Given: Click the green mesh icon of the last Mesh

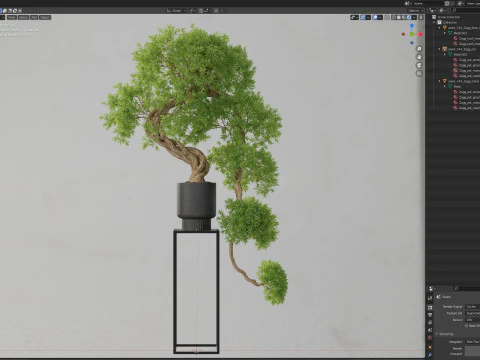Looking at the screenshot, I should (x=450, y=86).
